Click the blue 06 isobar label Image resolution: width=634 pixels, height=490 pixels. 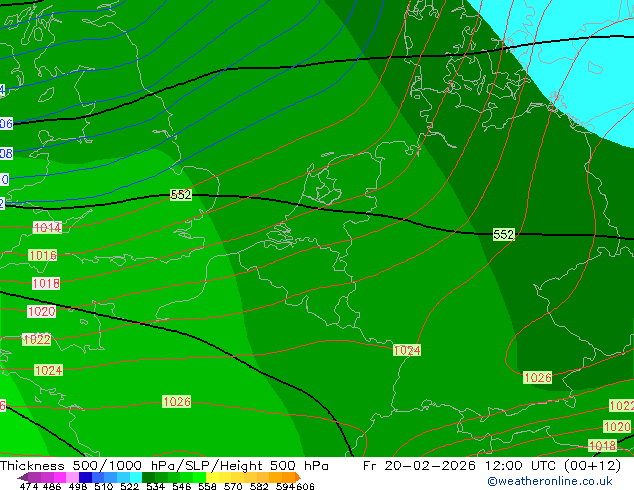pyautogui.click(x=6, y=123)
